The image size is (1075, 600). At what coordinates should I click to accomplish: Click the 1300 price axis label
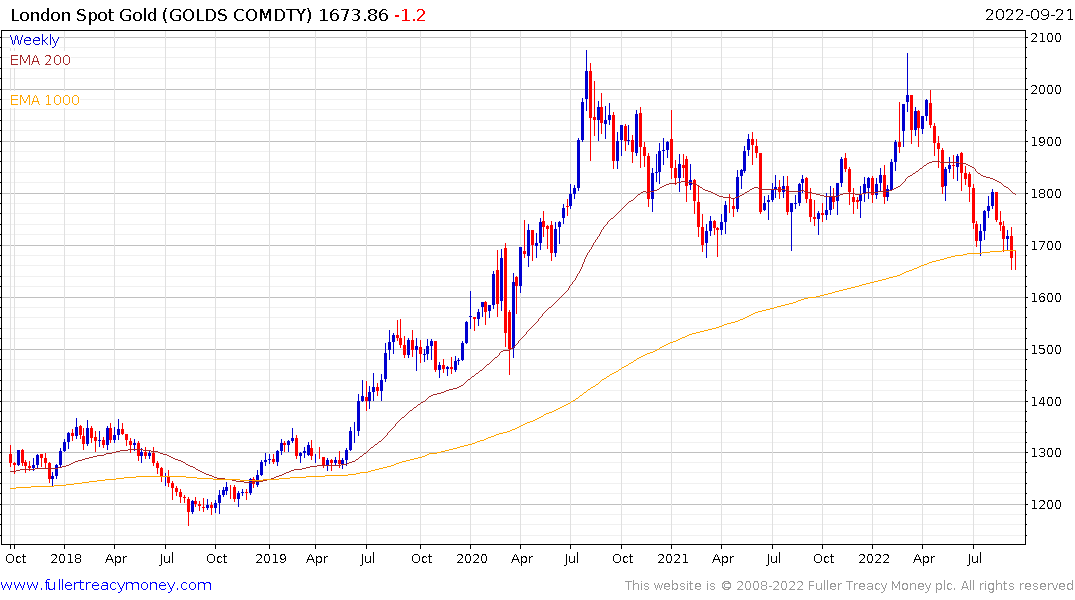pos(1046,453)
